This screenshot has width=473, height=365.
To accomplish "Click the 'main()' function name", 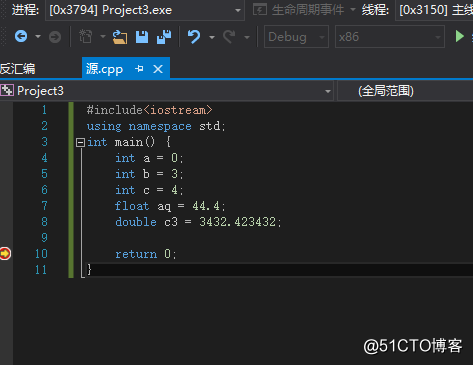I will (x=135, y=142).
